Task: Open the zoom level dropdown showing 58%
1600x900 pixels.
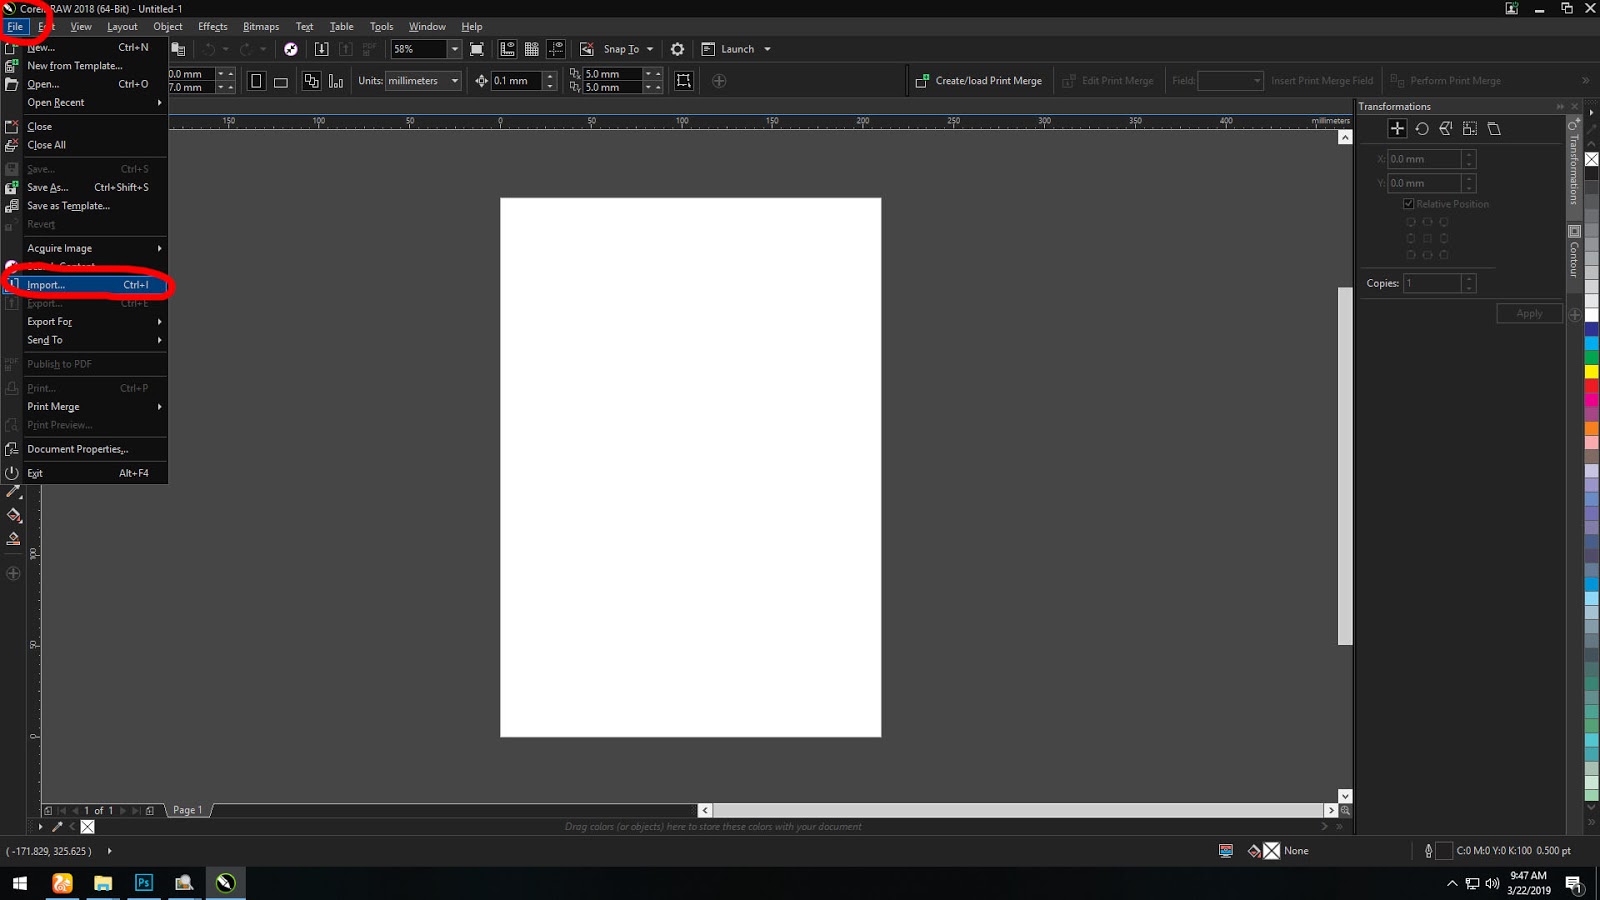Action: pos(453,48)
